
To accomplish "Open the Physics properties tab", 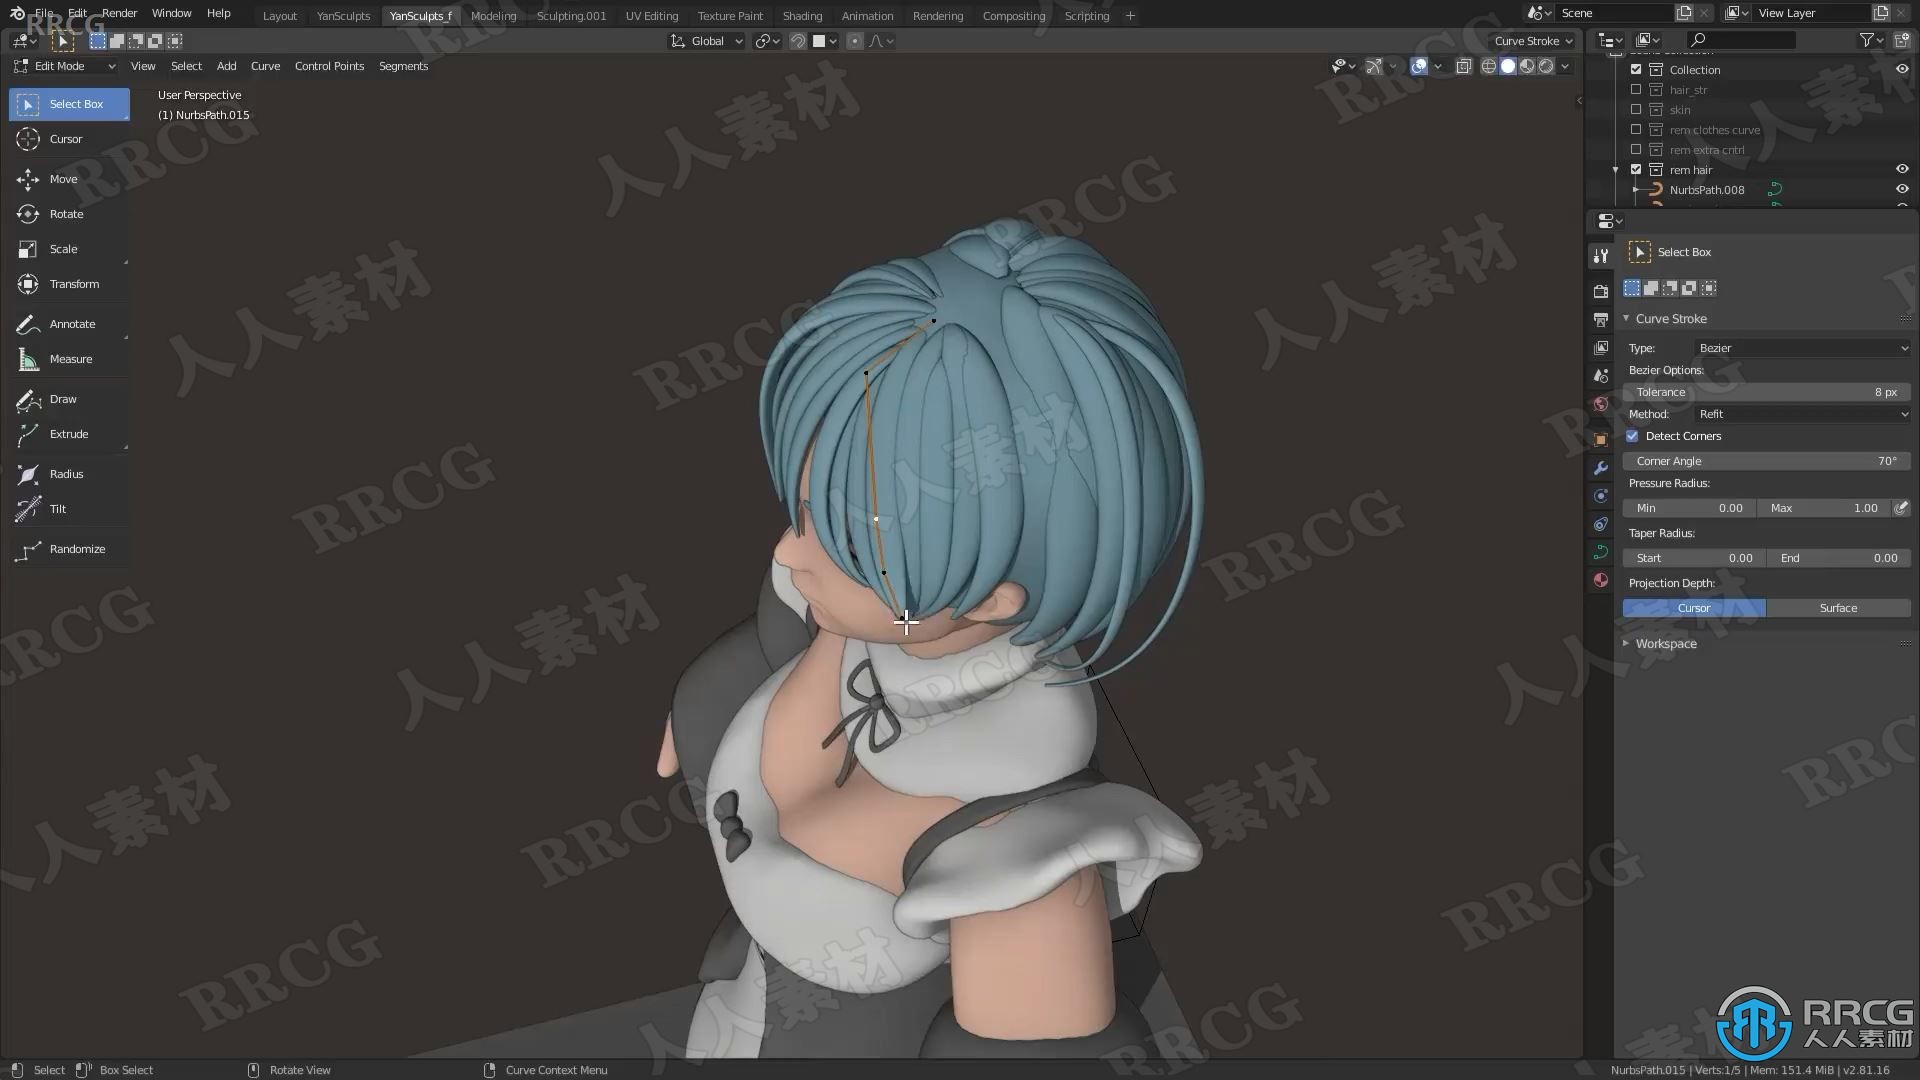I will click(1601, 496).
